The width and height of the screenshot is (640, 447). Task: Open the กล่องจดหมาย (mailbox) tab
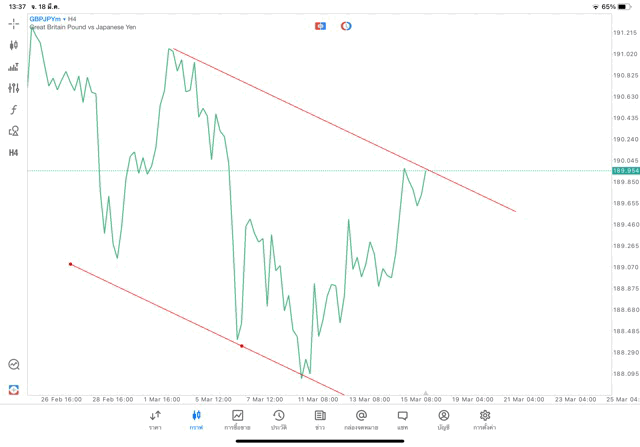[x=361, y=419]
